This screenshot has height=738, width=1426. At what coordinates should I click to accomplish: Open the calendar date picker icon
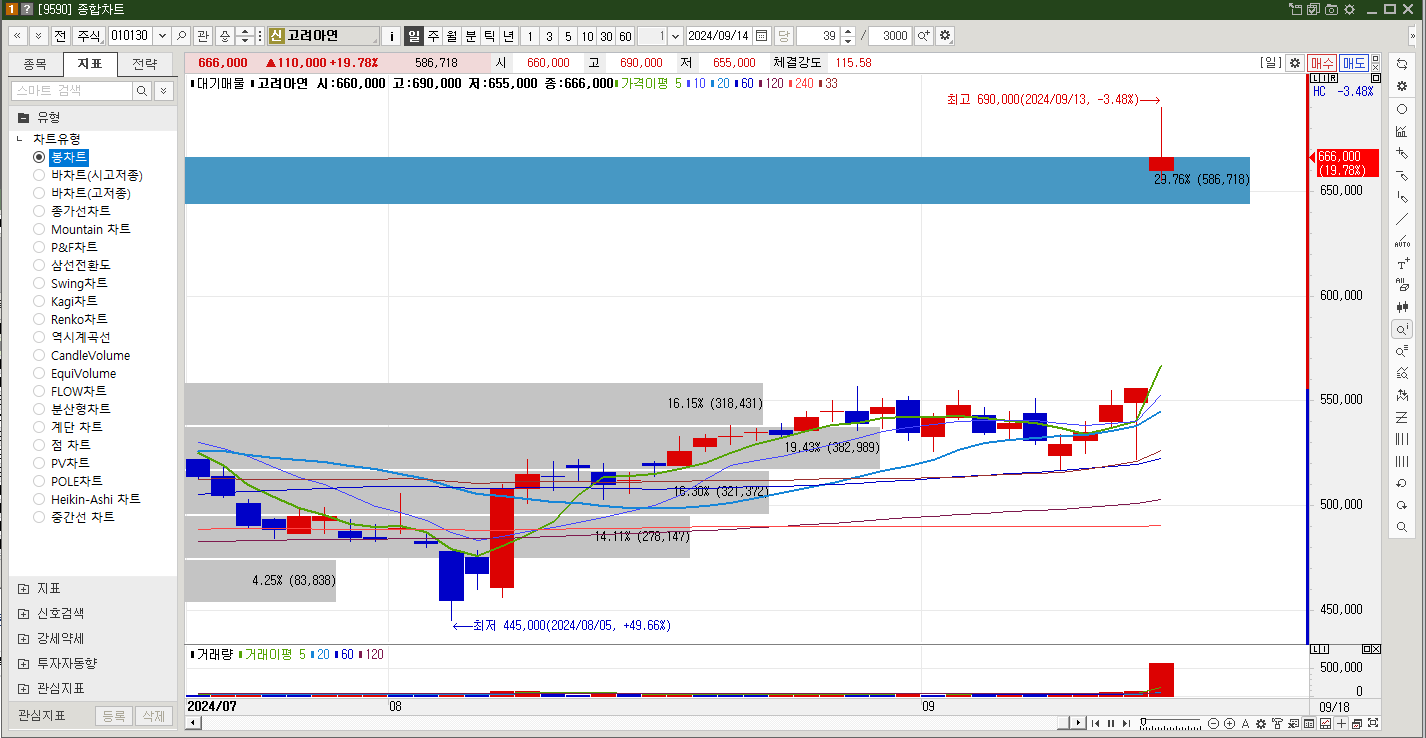(762, 36)
